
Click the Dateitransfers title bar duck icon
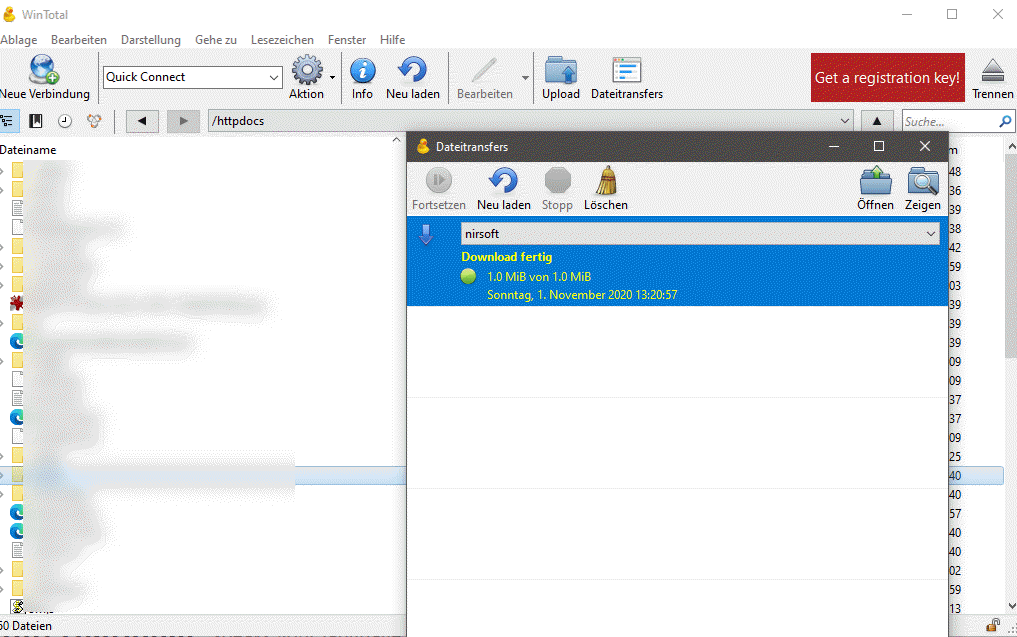tap(423, 147)
